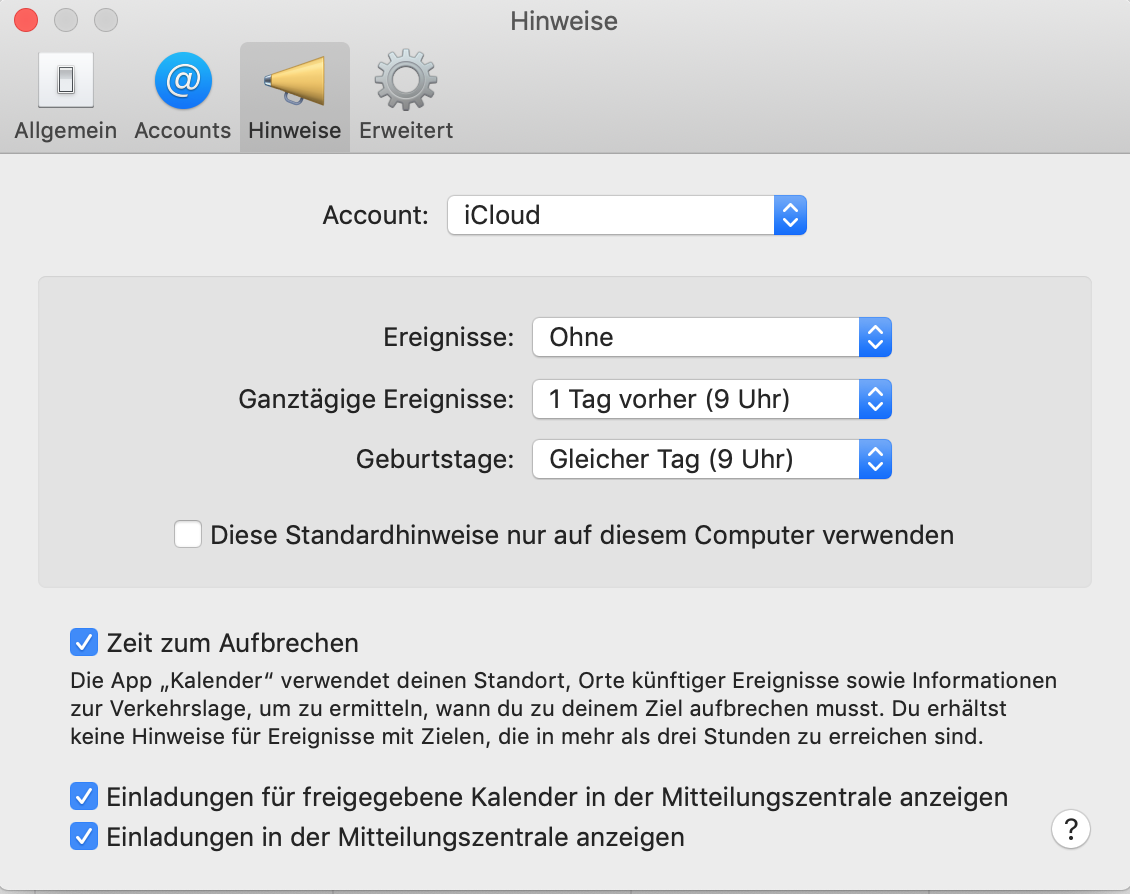Click the Accounts tab label
Image resolution: width=1130 pixels, height=894 pixels.
[x=183, y=131]
